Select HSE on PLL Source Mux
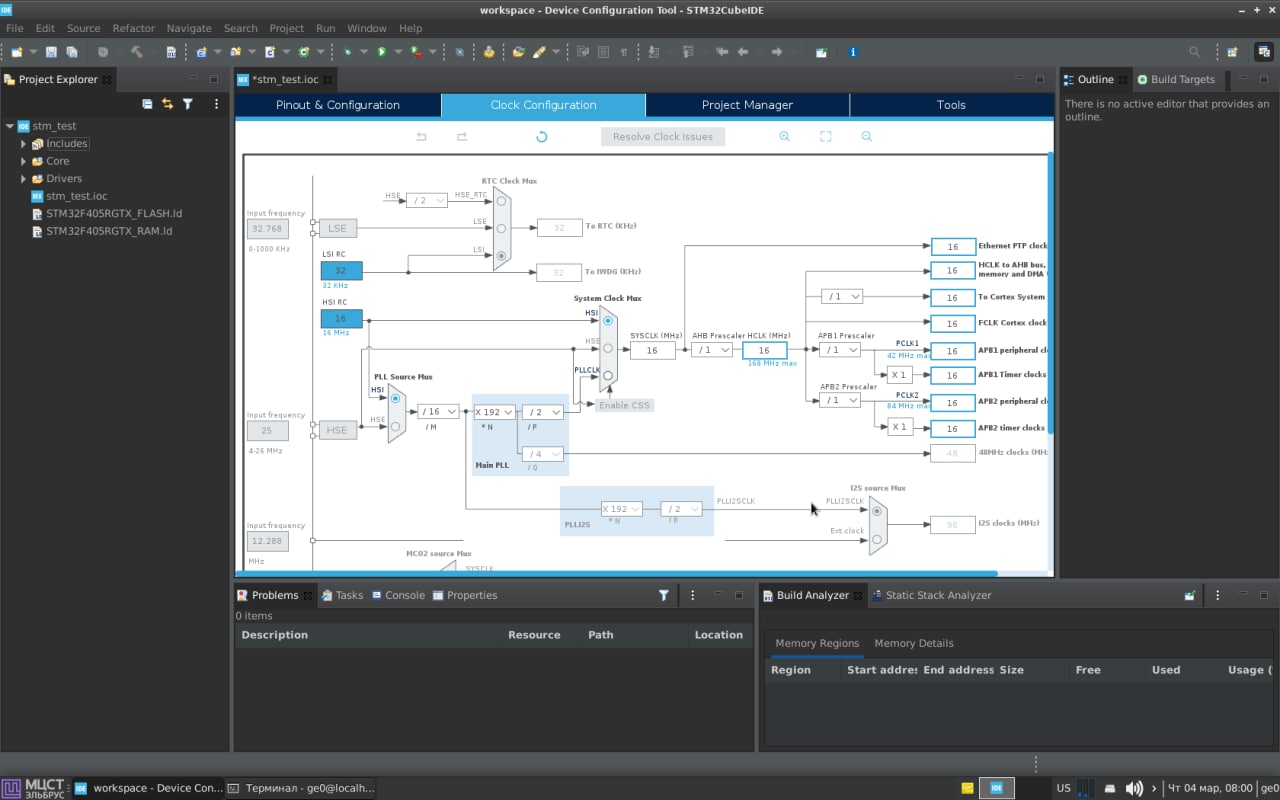 (396, 426)
